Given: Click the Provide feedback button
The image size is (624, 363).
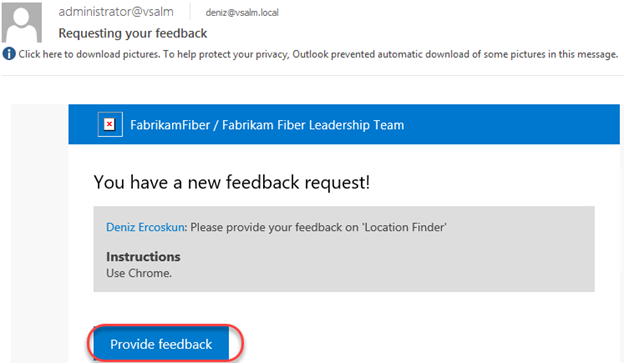Looking at the screenshot, I should point(161,343).
